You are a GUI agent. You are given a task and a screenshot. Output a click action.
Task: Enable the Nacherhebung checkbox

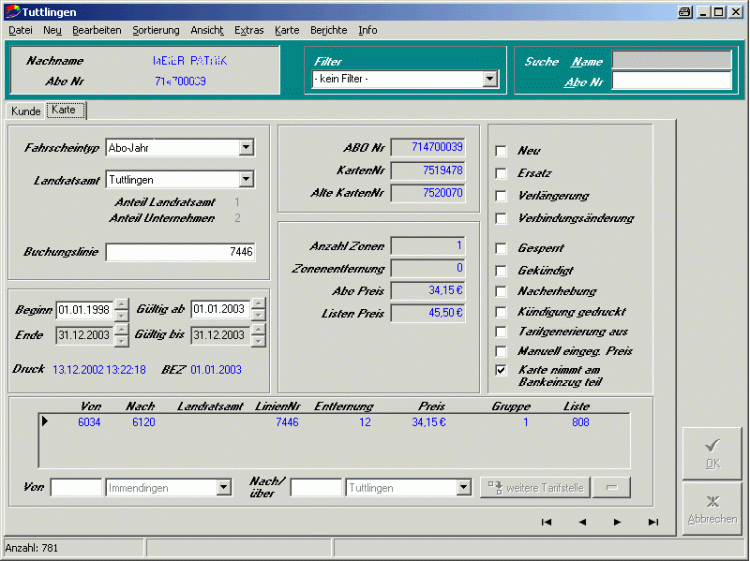(x=501, y=291)
